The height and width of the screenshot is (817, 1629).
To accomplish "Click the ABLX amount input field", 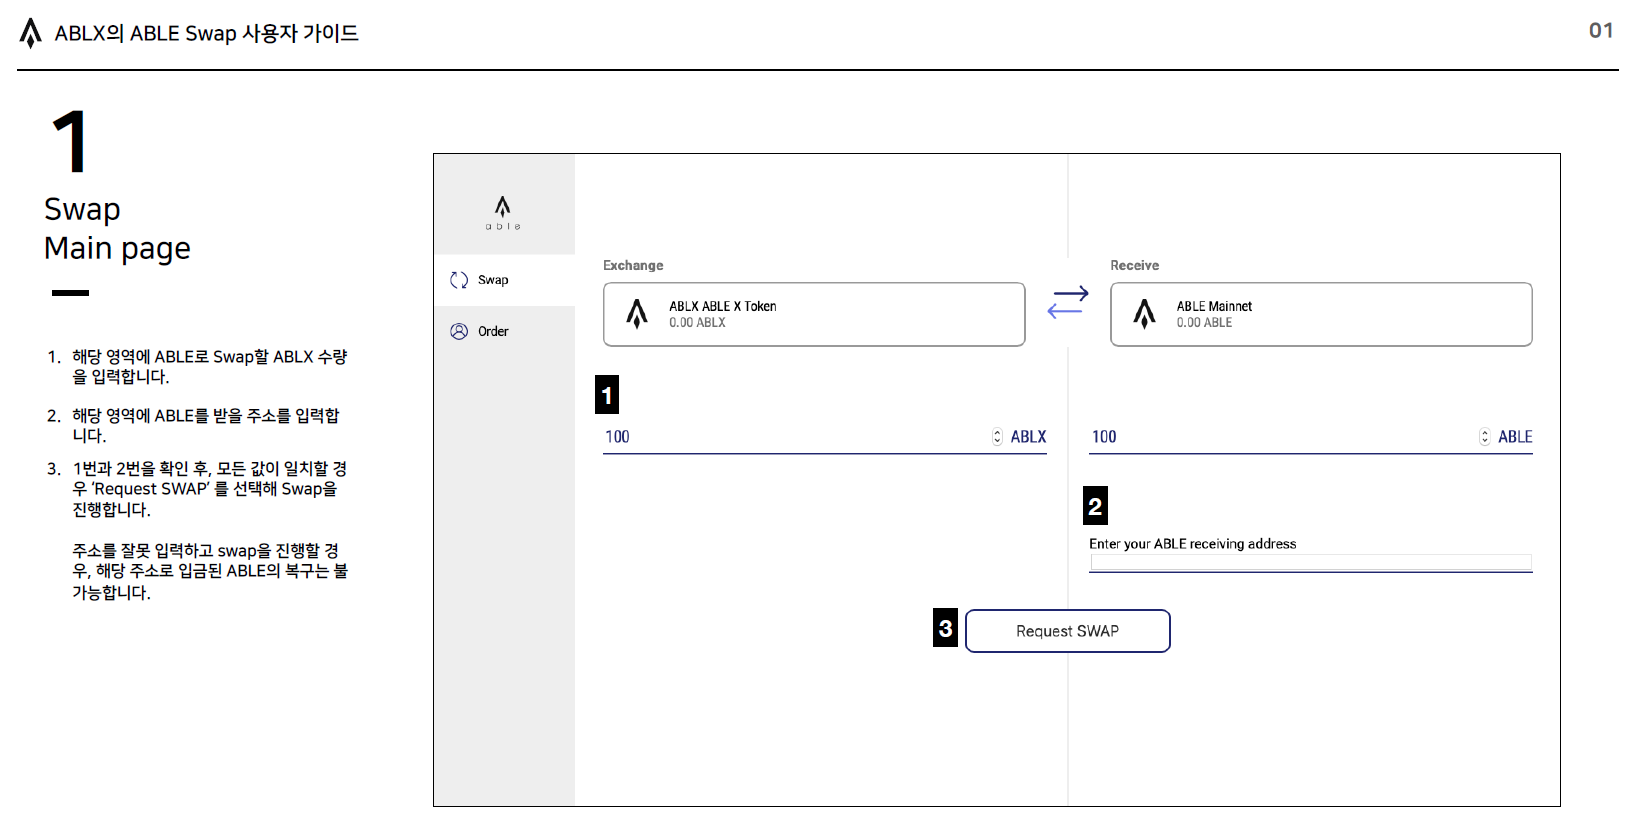I will pos(790,437).
